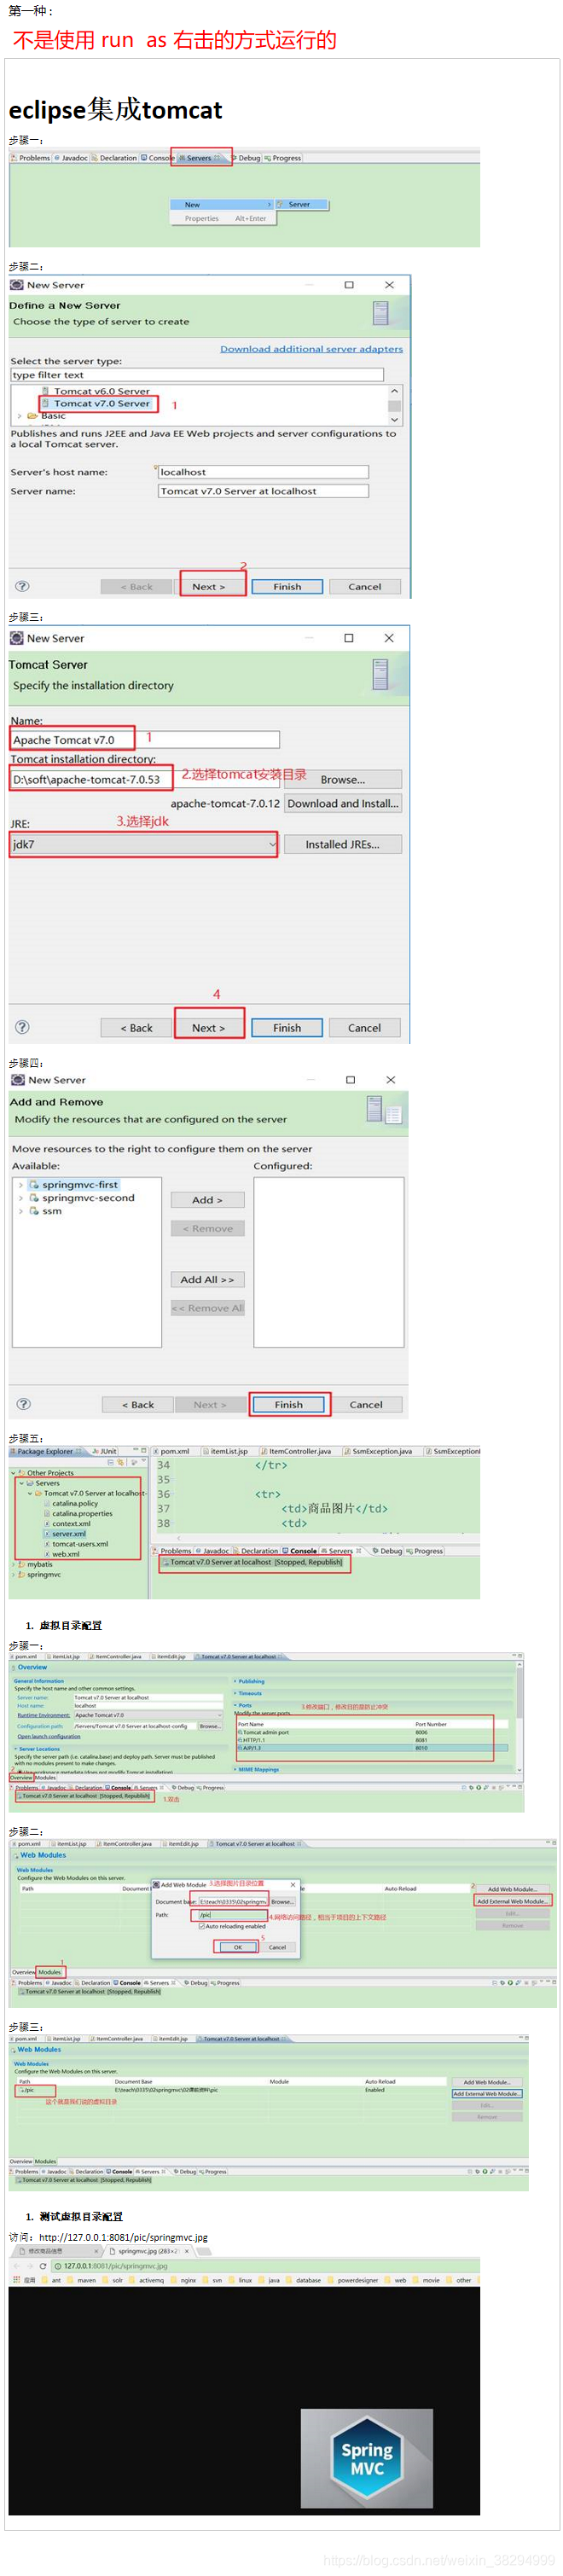Toggle Auto reloading enabled checkbox

click(201, 1926)
